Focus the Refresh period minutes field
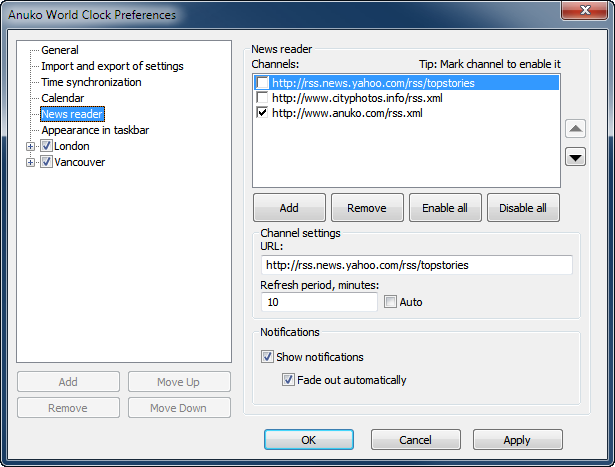 point(319,302)
